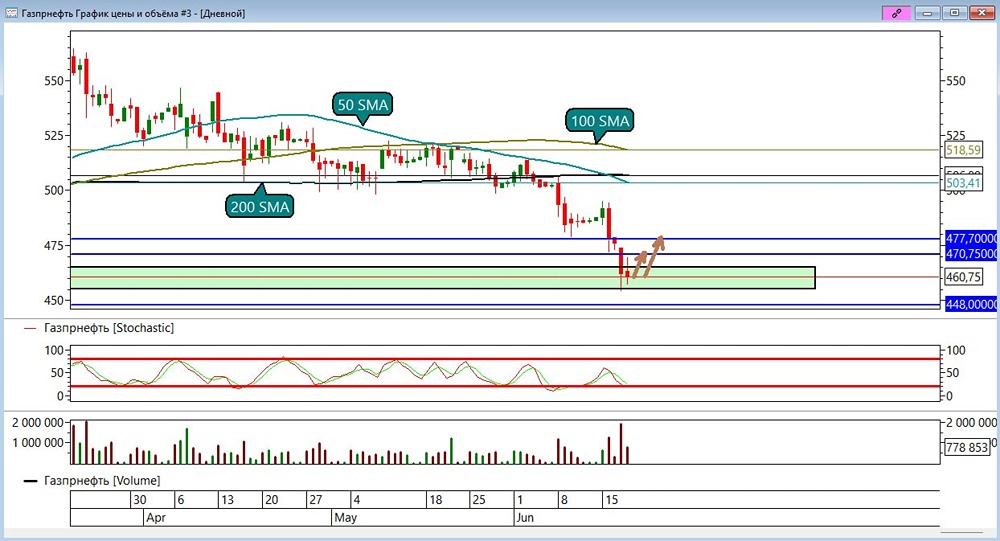Screen dimensions: 1000x541
Task: Click the 100 label on the left Stochastic axis
Action: click(x=54, y=350)
